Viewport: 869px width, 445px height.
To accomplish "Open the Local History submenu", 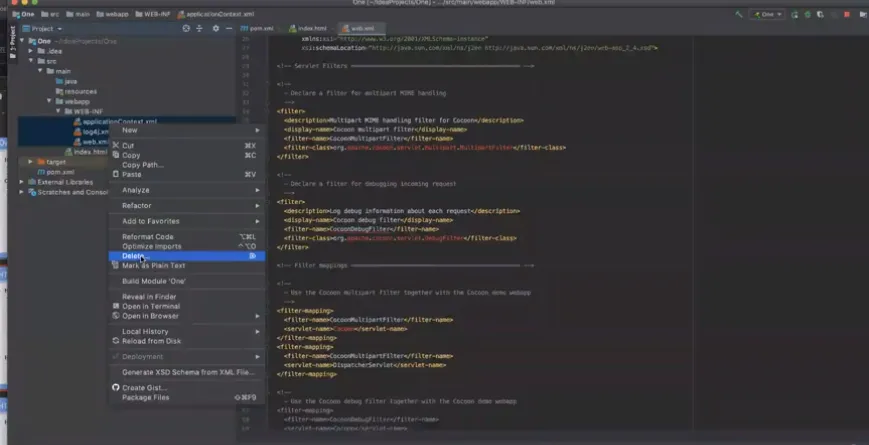I will tap(186, 331).
